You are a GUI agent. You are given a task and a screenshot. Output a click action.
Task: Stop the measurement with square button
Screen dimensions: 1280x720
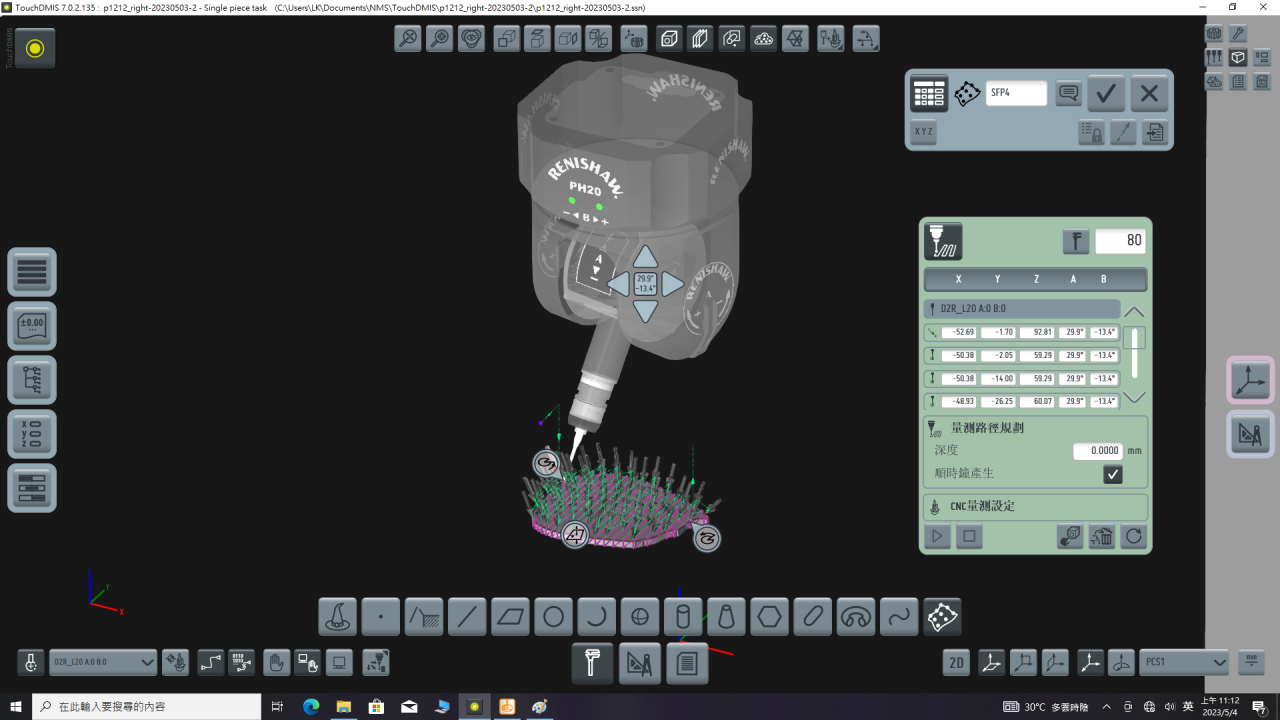tap(968, 537)
